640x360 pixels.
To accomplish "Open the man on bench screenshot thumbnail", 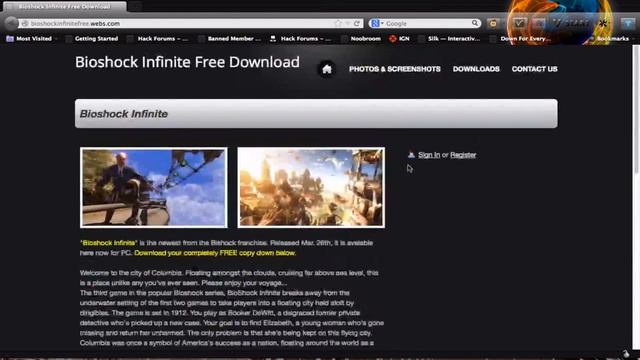I will 154,187.
